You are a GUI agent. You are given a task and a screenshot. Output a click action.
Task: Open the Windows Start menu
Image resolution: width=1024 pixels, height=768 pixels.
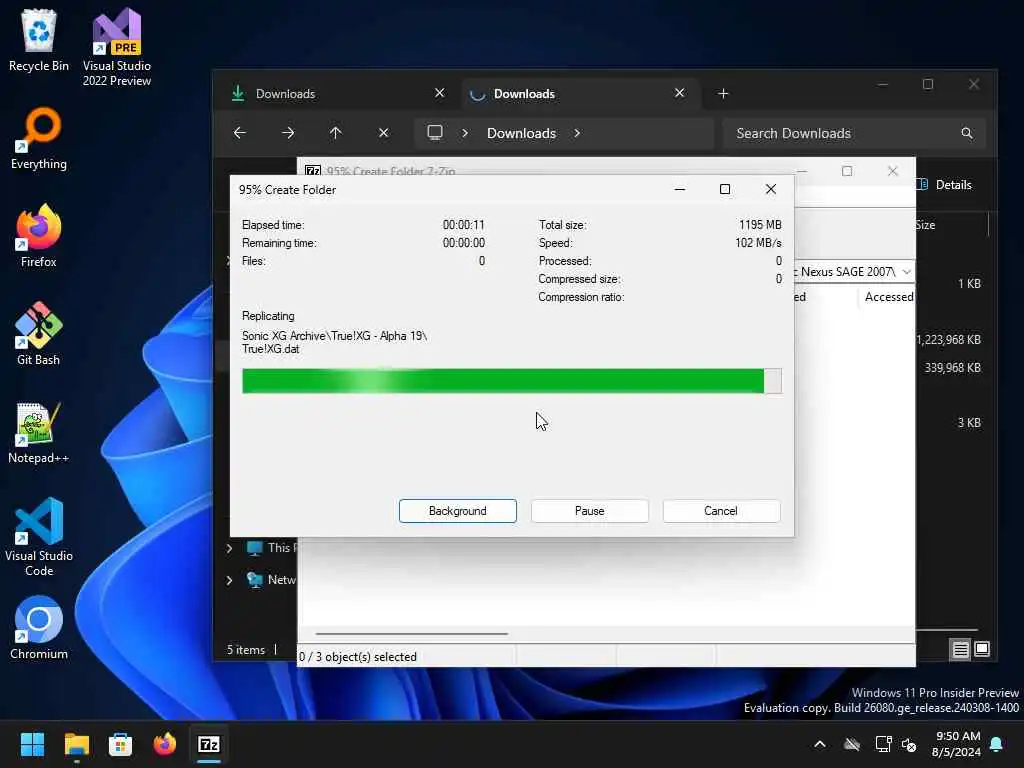(32, 744)
